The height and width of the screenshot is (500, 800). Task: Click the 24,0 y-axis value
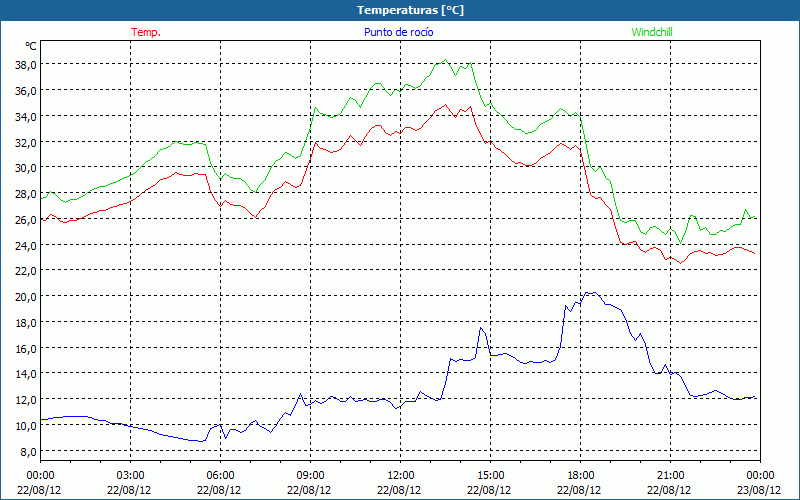coord(26,245)
